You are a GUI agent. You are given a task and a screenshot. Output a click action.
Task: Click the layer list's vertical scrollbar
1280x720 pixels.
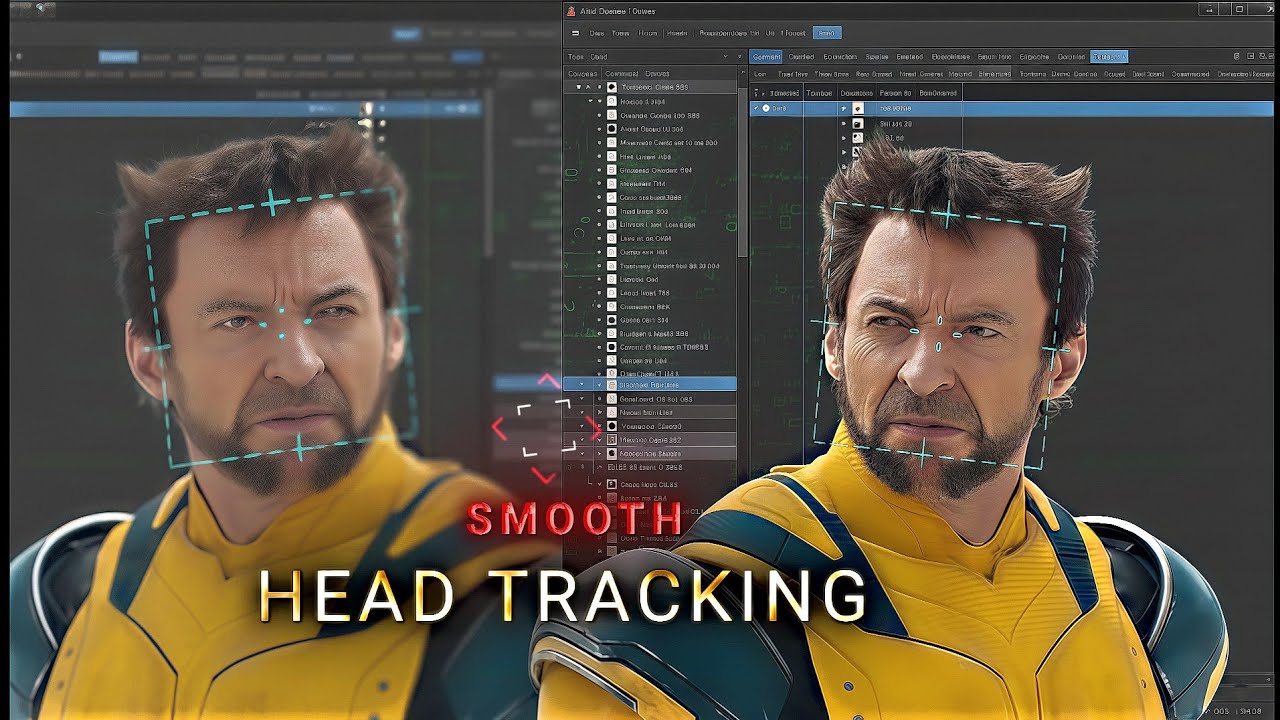742,170
